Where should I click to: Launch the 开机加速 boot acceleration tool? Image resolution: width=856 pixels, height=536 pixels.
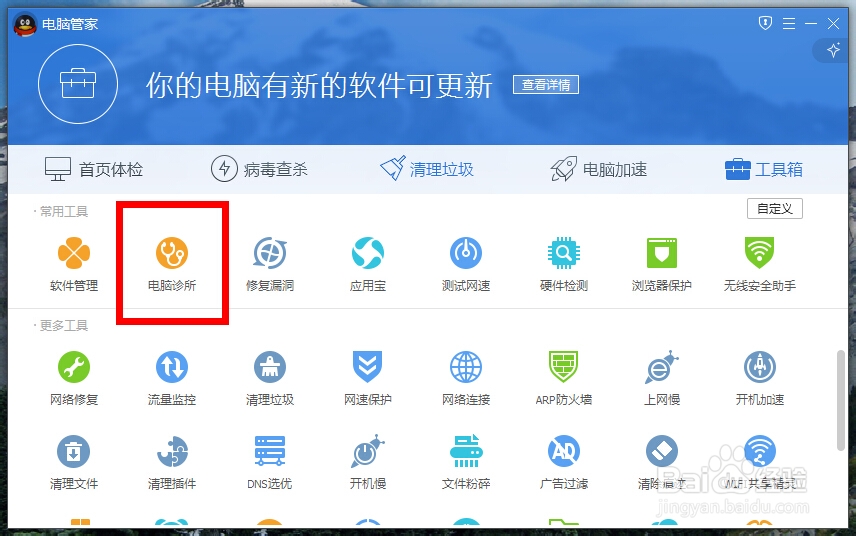point(759,378)
